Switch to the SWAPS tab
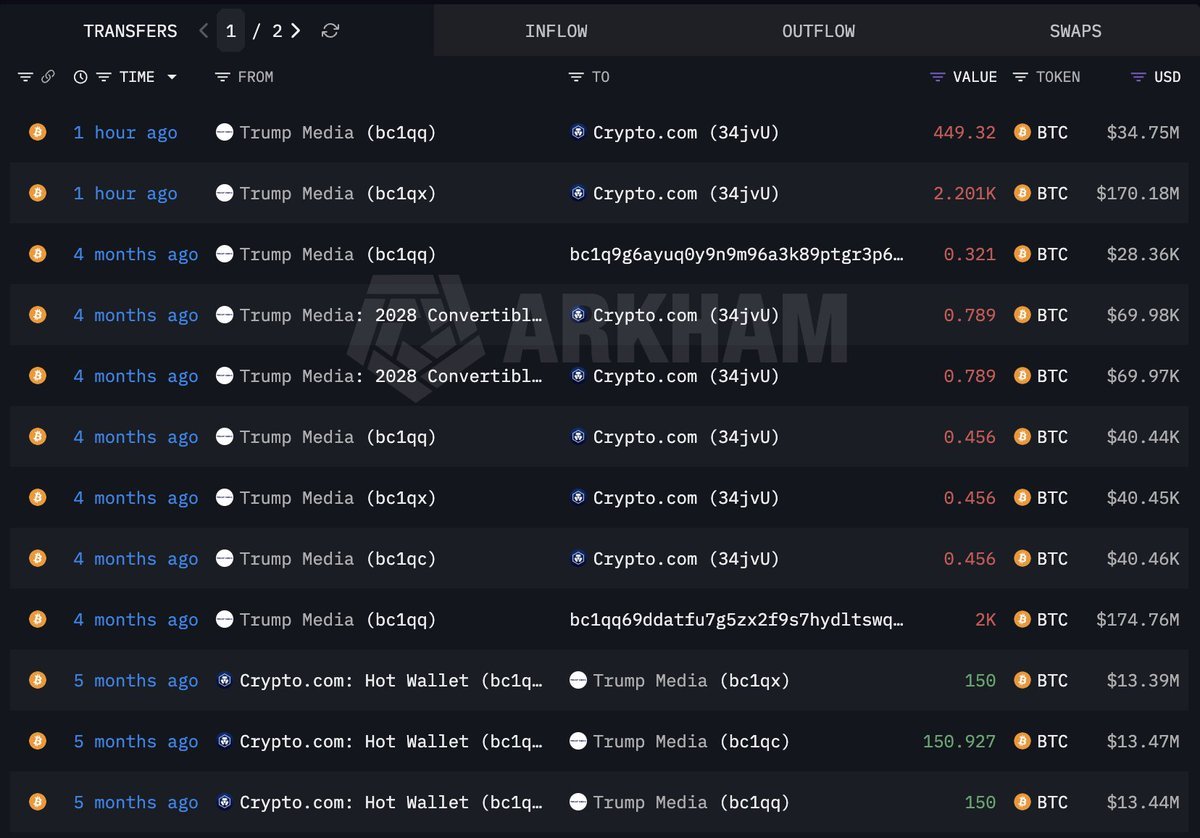 tap(1075, 31)
